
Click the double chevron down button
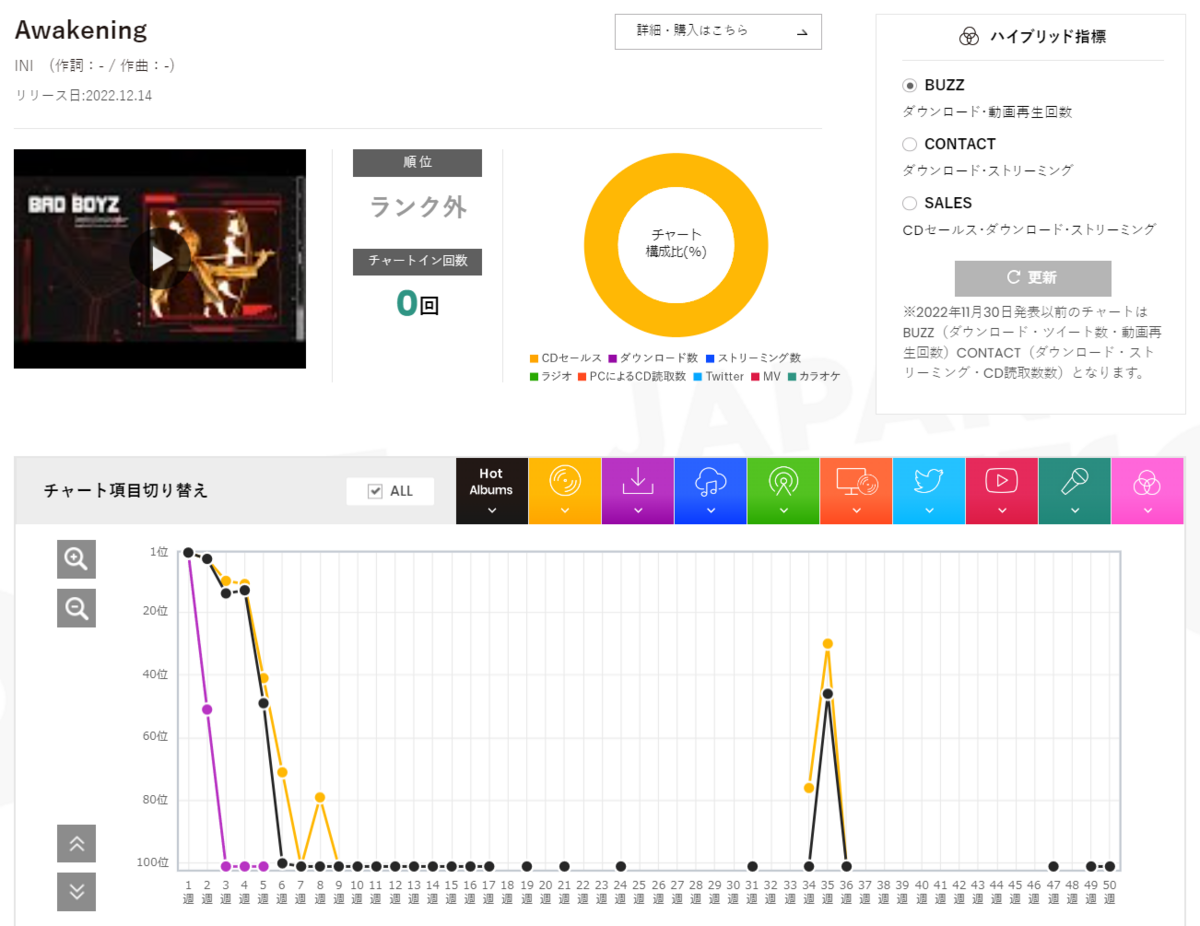coord(76,892)
